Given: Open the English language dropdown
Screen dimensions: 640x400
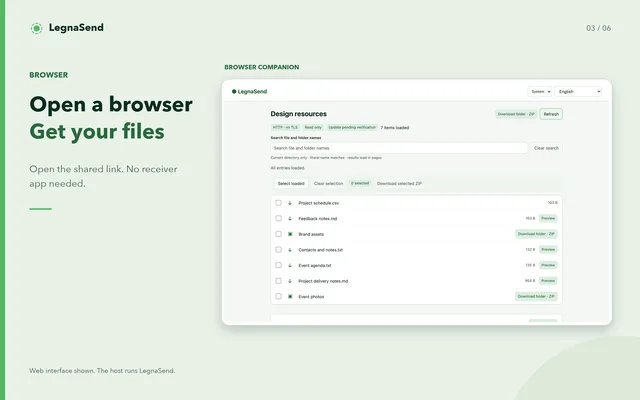Looking at the screenshot, I should click(x=578, y=91).
